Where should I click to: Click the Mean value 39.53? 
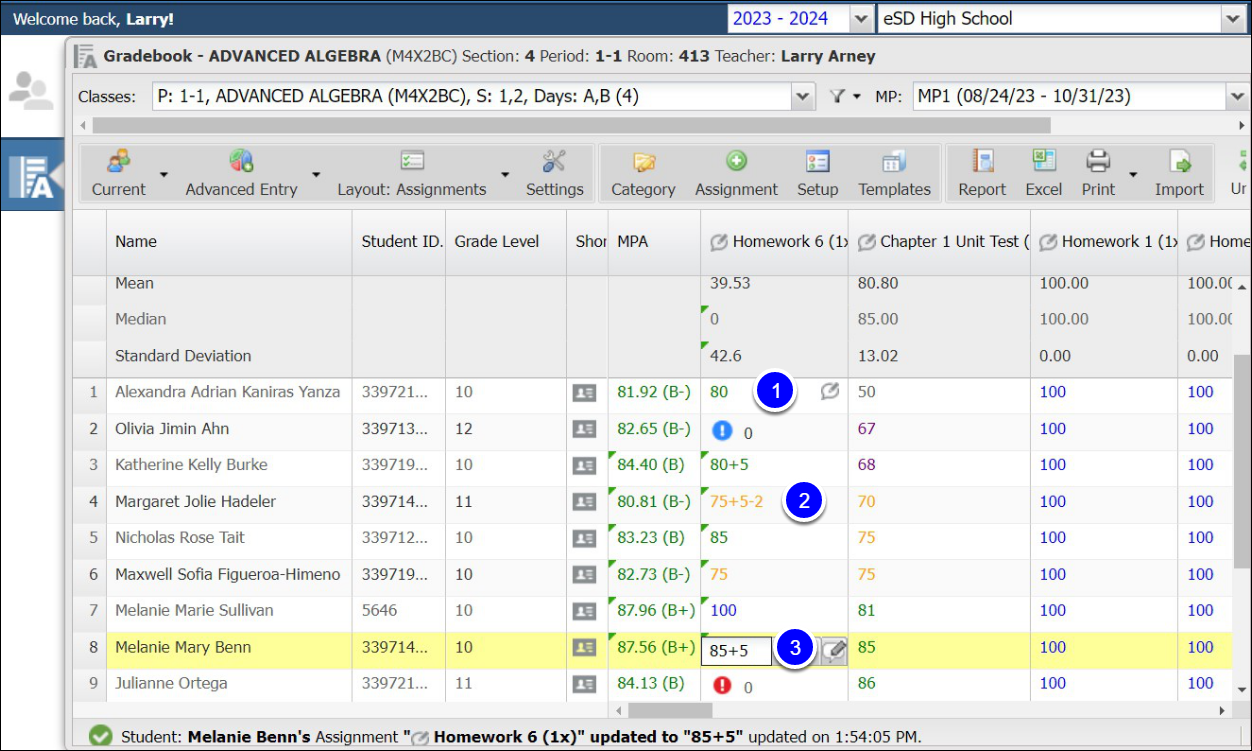[x=730, y=283]
